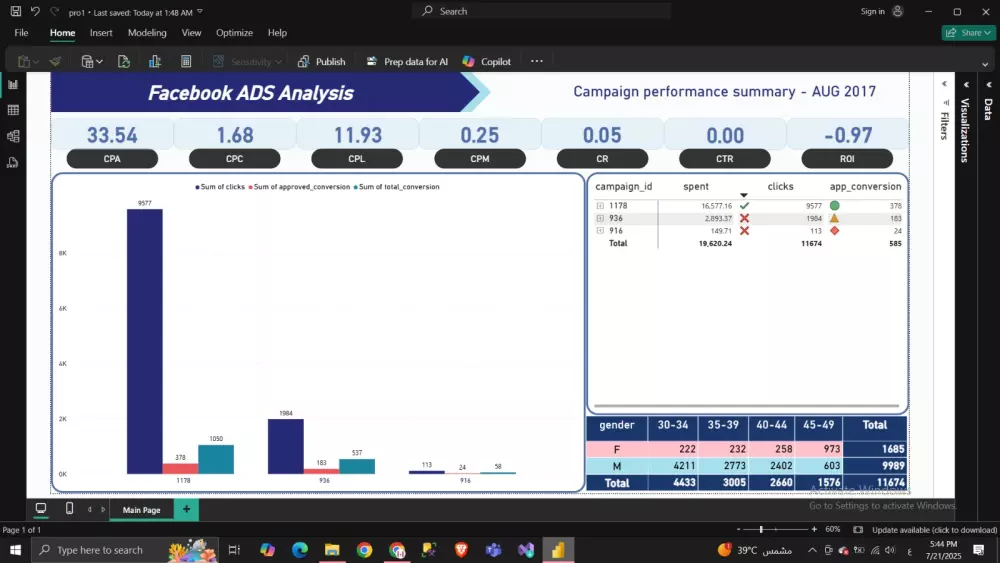Open File Explorer from the taskbar

tap(332, 550)
